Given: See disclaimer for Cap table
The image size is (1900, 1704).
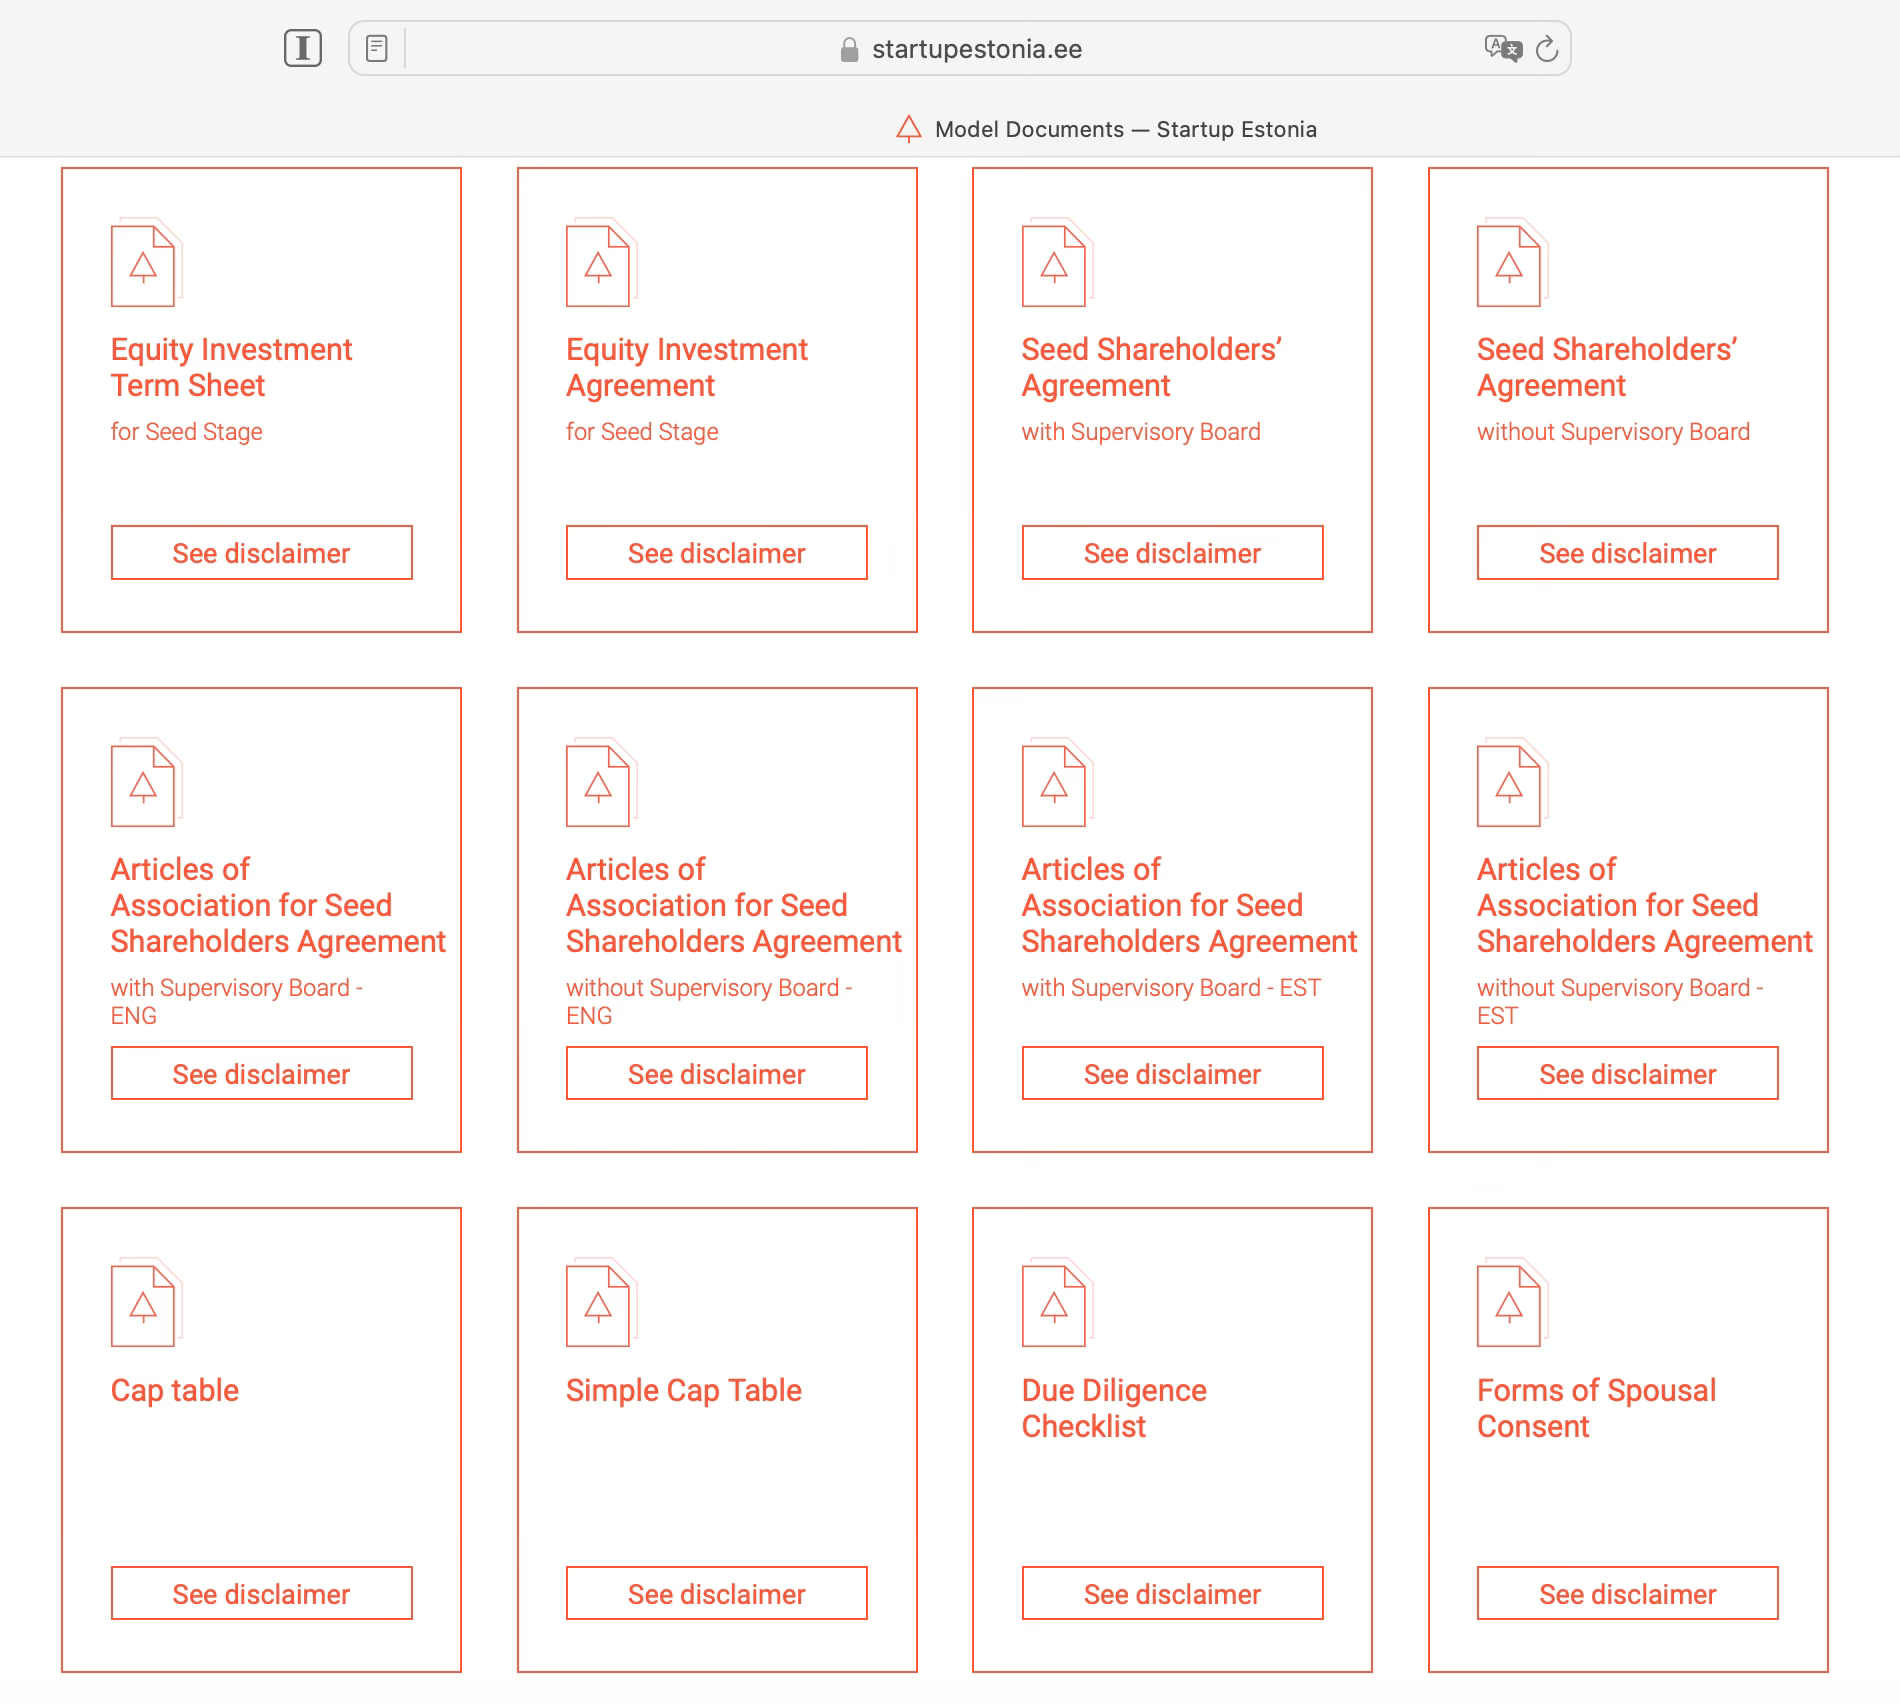Looking at the screenshot, I should 261,1594.
